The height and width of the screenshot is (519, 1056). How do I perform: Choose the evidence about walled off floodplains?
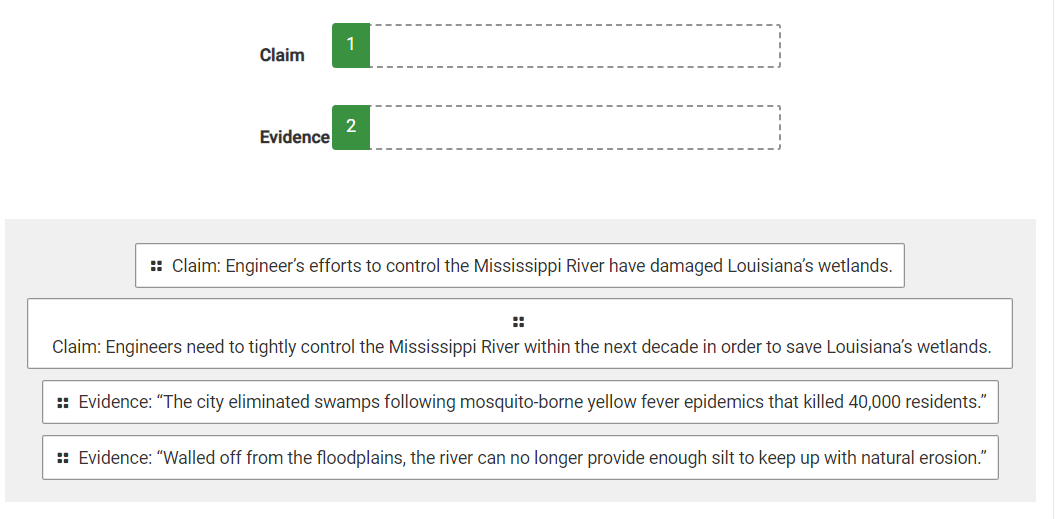520,458
